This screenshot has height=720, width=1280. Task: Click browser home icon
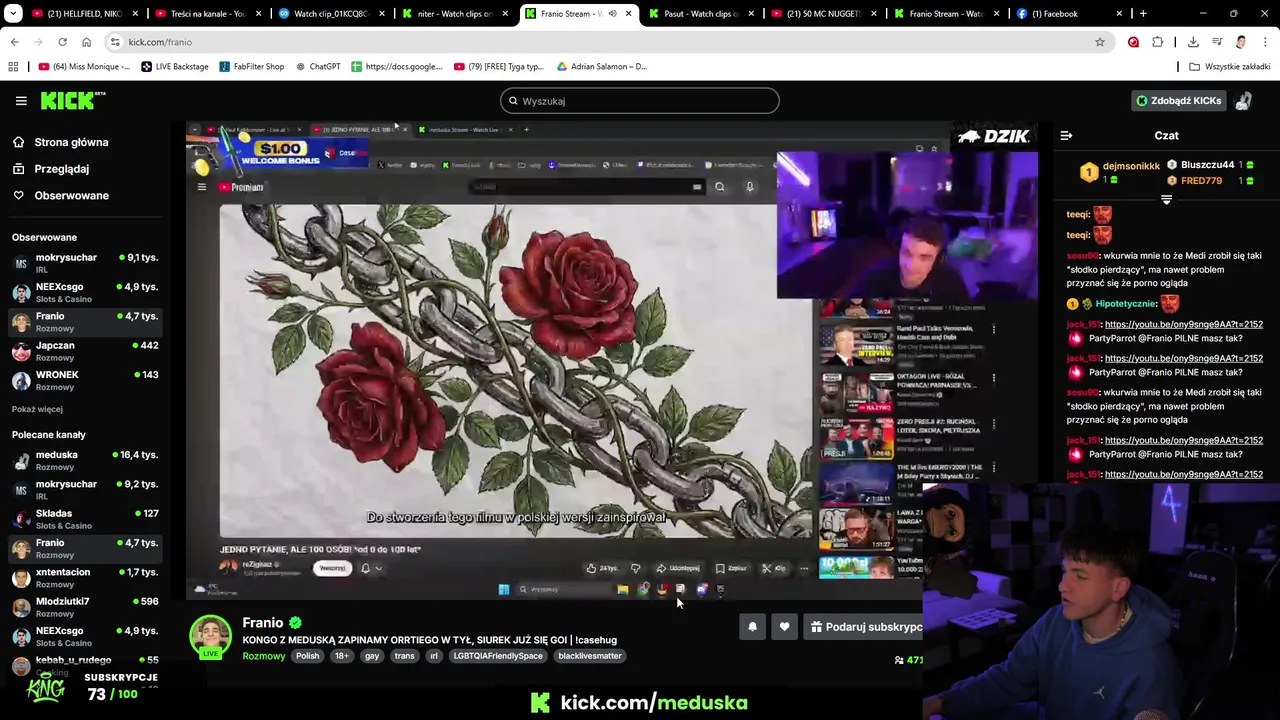pyautogui.click(x=86, y=42)
